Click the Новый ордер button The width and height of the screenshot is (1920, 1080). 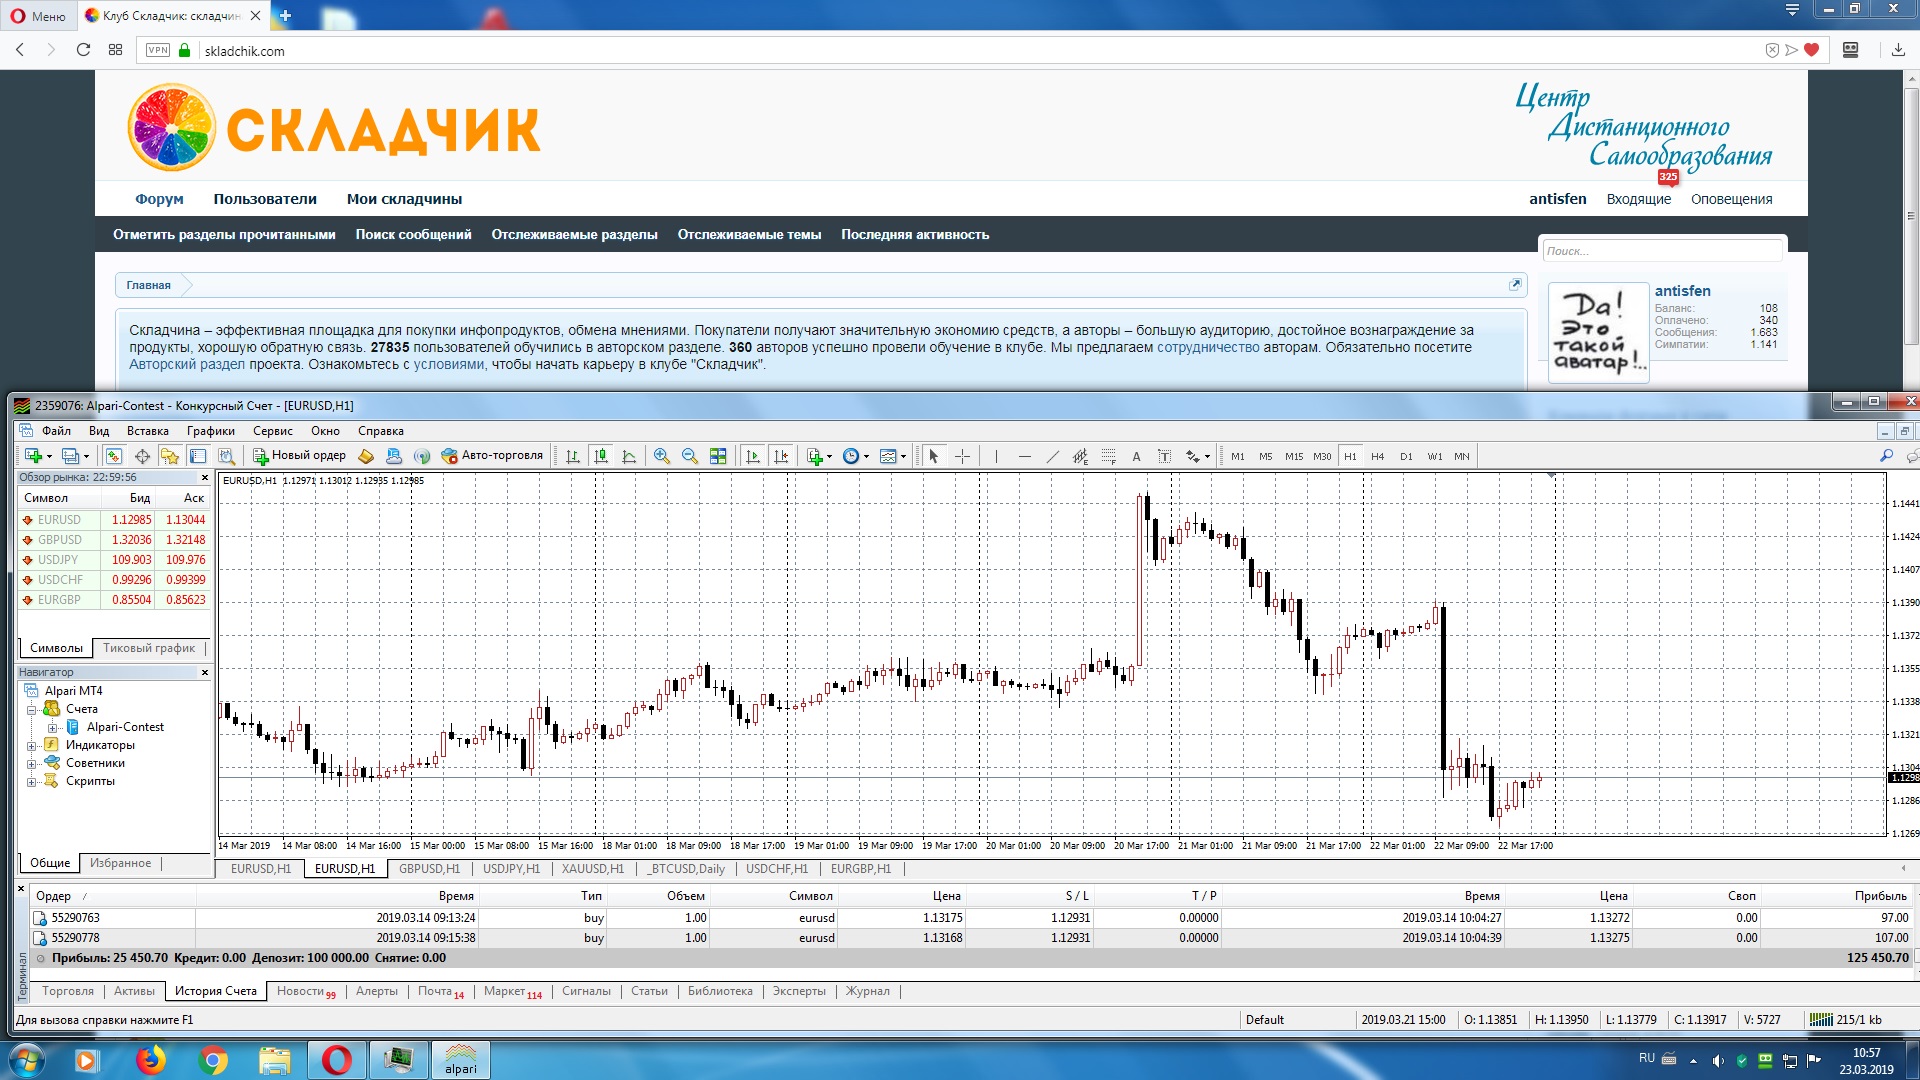pos(299,456)
